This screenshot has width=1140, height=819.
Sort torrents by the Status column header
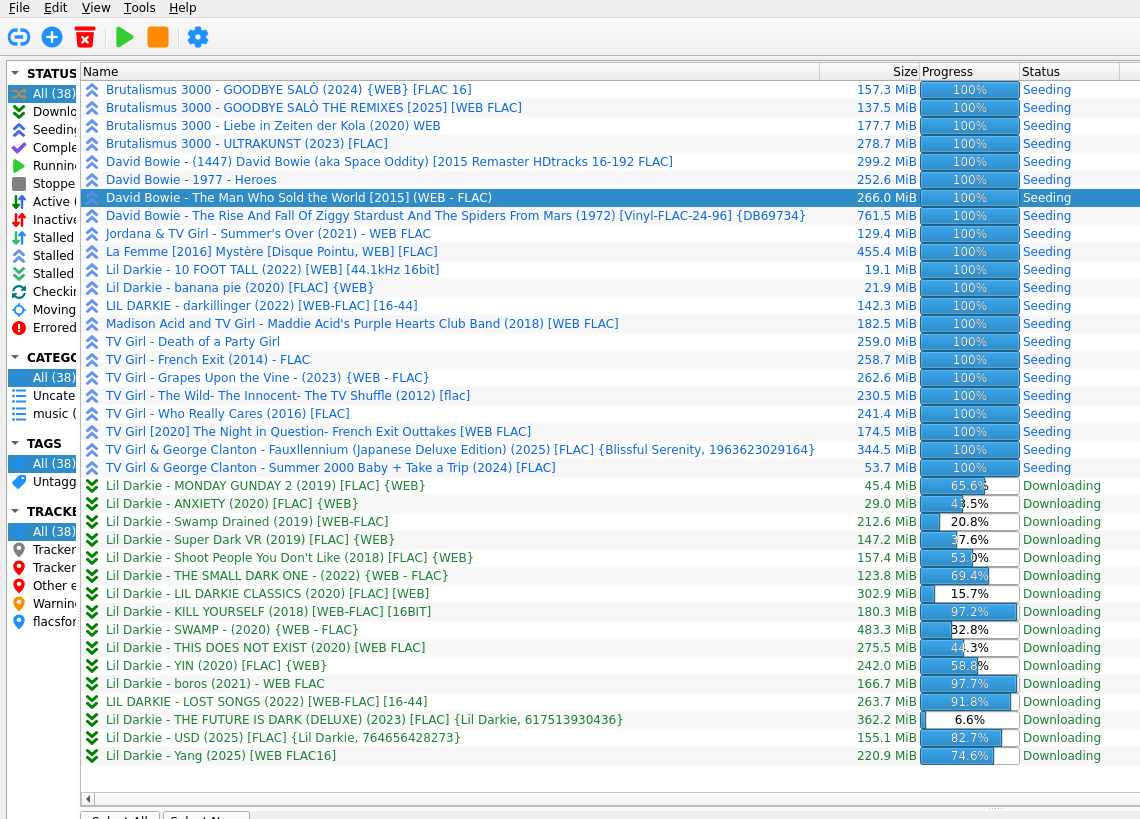pyautogui.click(x=1069, y=71)
